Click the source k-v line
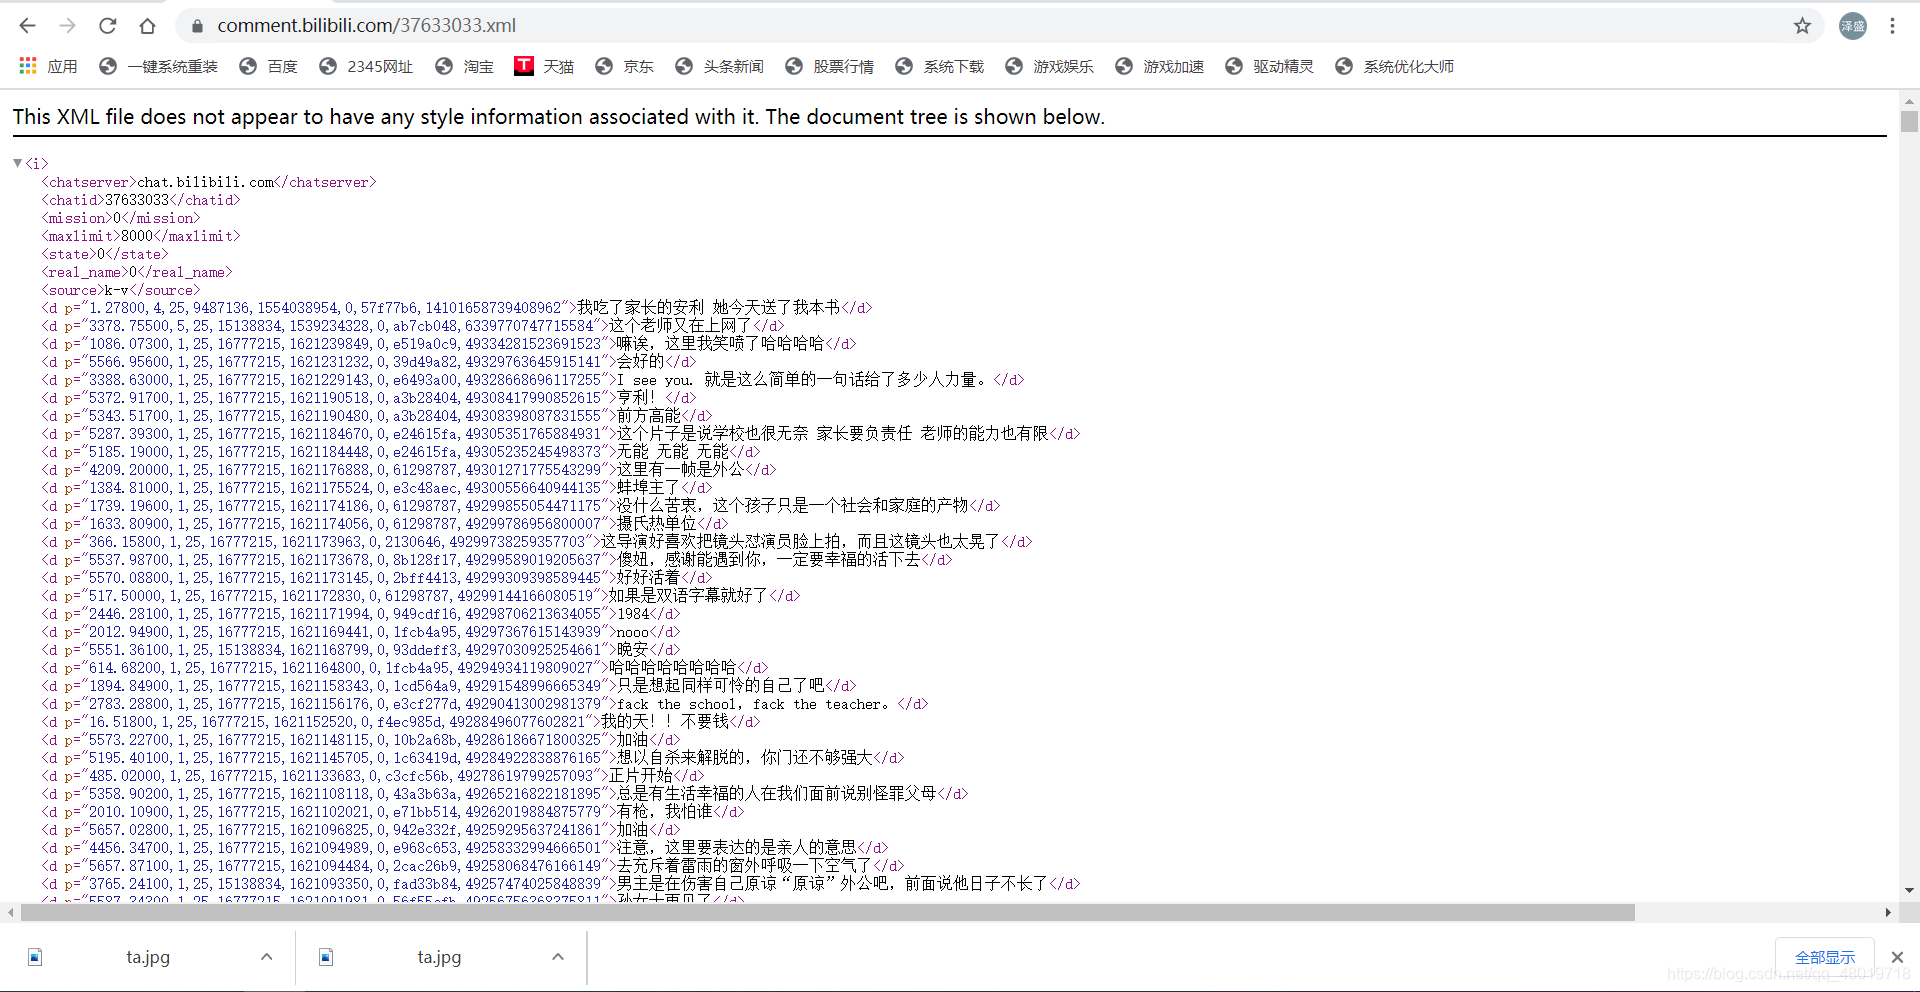The height and width of the screenshot is (992, 1920). pos(121,290)
